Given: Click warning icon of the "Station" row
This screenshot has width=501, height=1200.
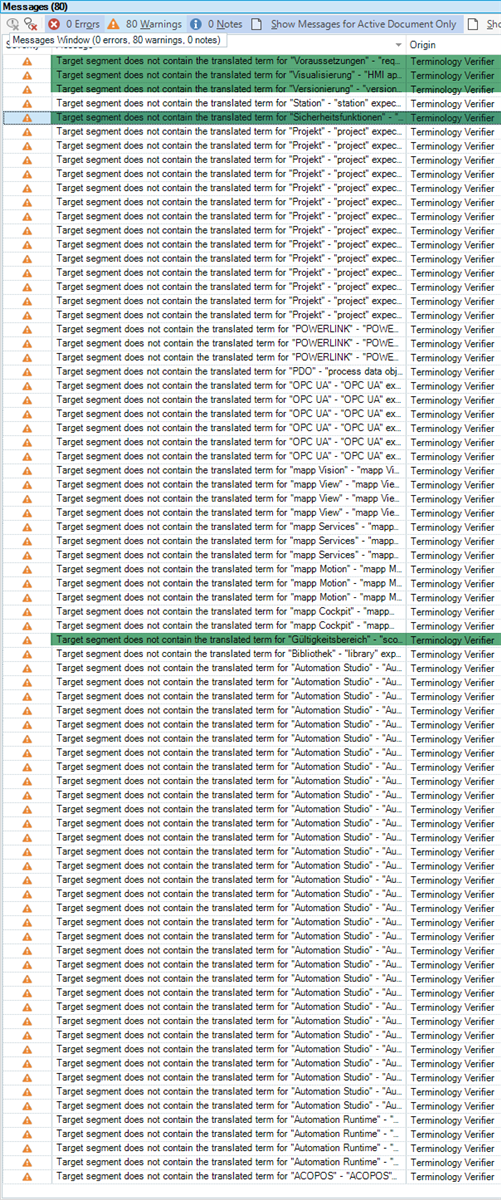Looking at the screenshot, I should click(27, 103).
